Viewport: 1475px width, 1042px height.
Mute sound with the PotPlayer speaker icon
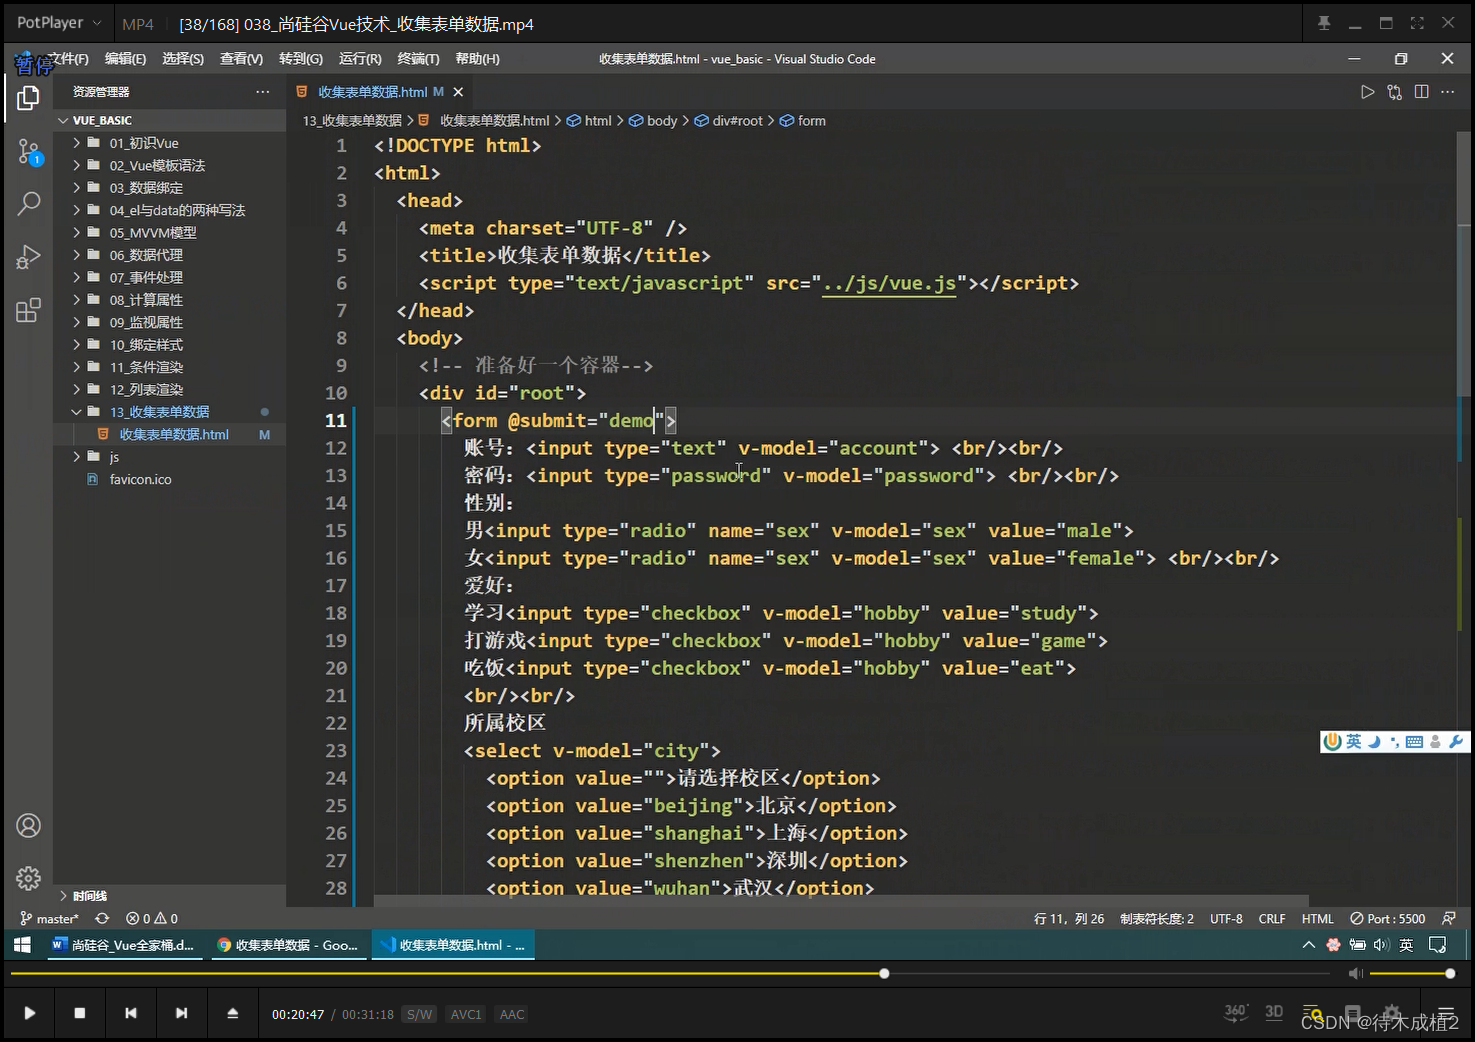(x=1355, y=973)
